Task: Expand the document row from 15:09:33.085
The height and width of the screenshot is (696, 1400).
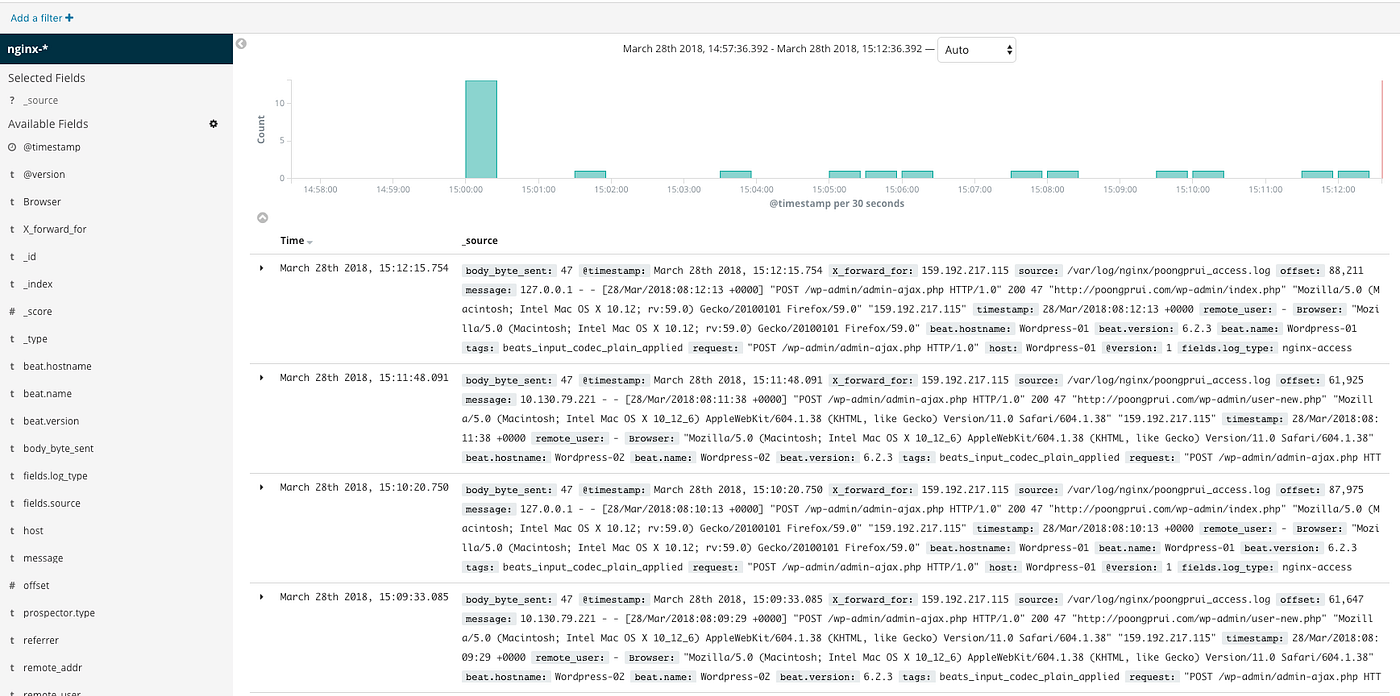Action: 261,596
